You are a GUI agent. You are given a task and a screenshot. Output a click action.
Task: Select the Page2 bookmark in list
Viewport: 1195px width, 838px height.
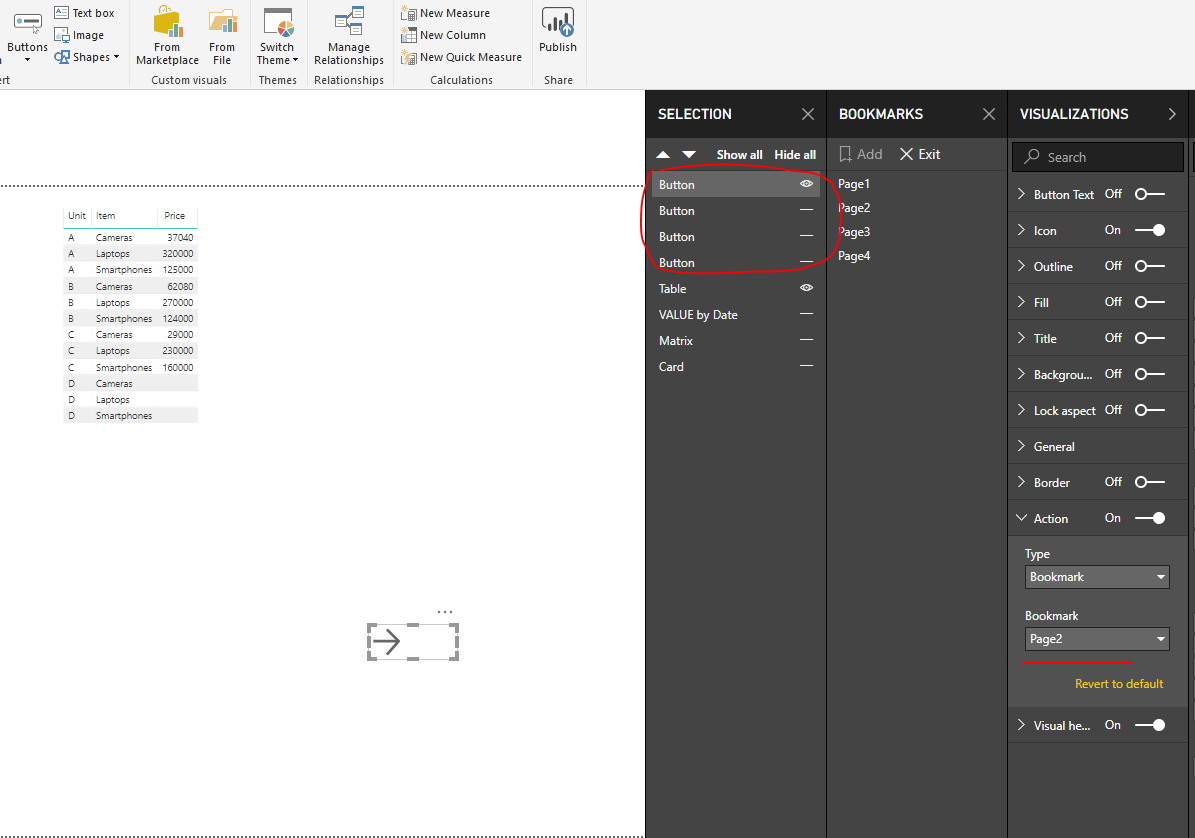(x=854, y=208)
